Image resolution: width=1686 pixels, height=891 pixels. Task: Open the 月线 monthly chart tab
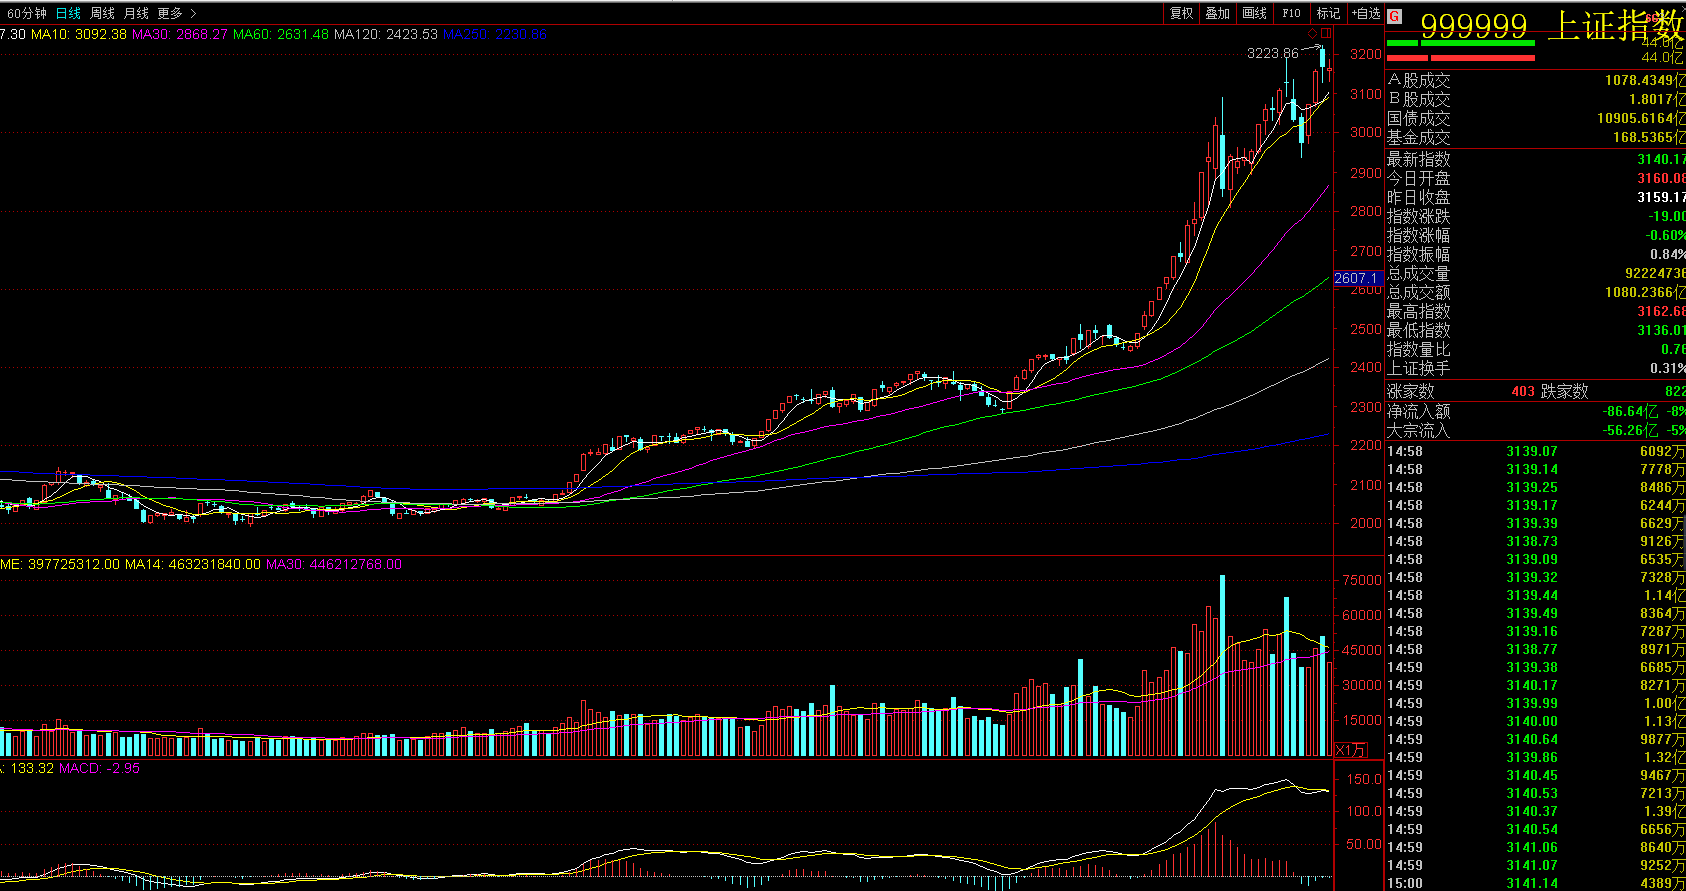136,13
